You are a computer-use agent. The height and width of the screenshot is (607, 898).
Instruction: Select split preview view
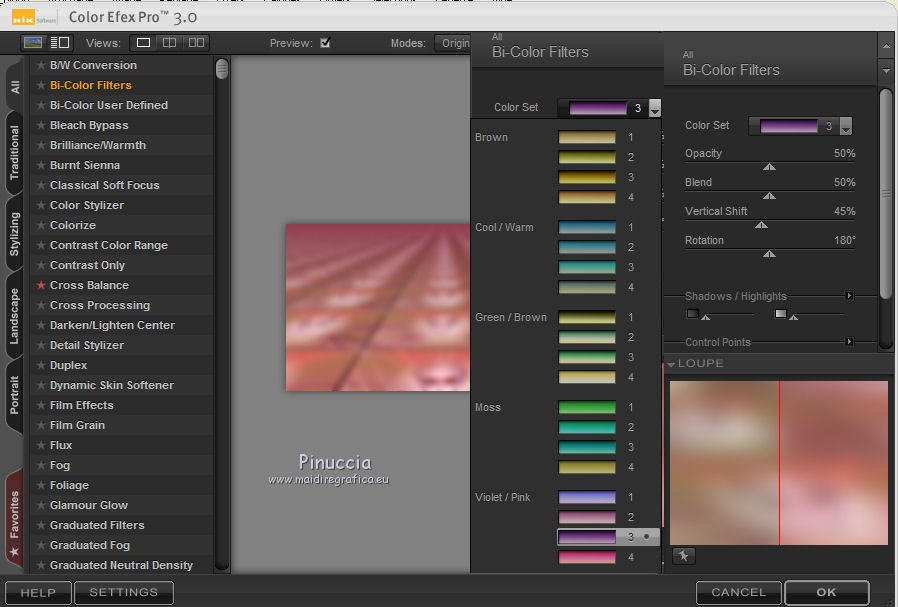(x=170, y=42)
